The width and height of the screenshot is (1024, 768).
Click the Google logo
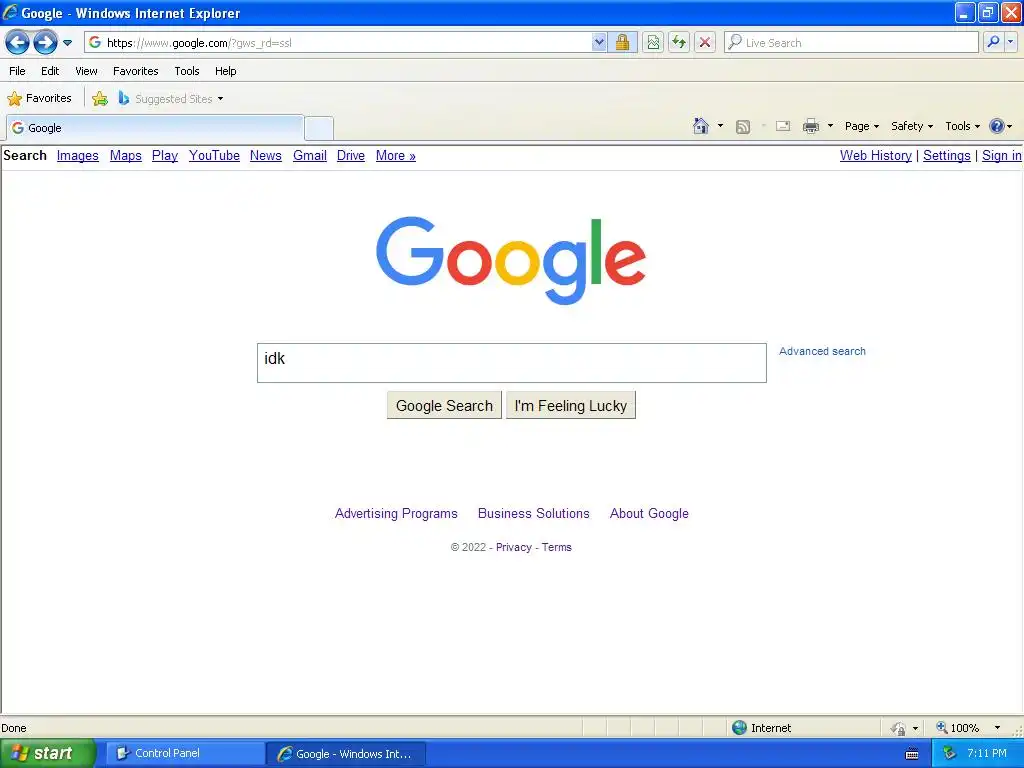coord(511,260)
